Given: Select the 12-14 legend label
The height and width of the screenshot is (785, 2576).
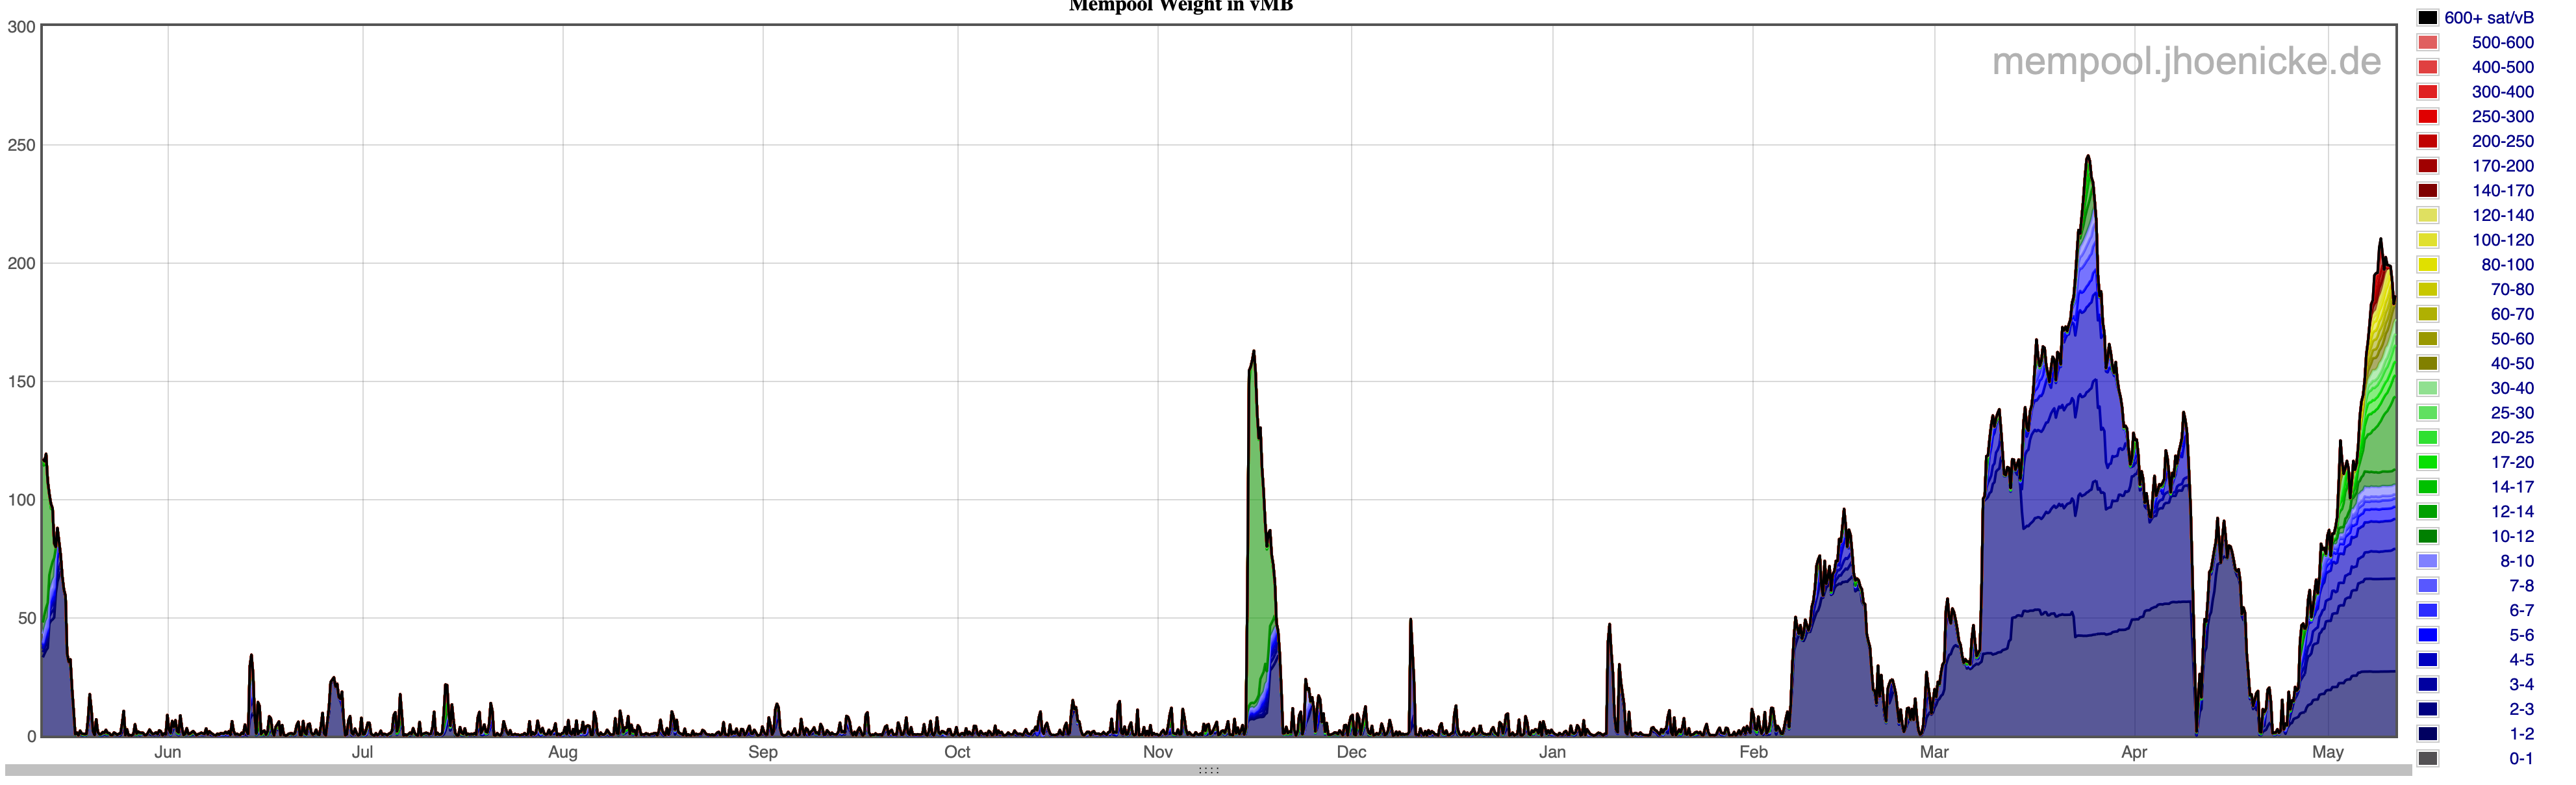Looking at the screenshot, I should point(2511,511).
